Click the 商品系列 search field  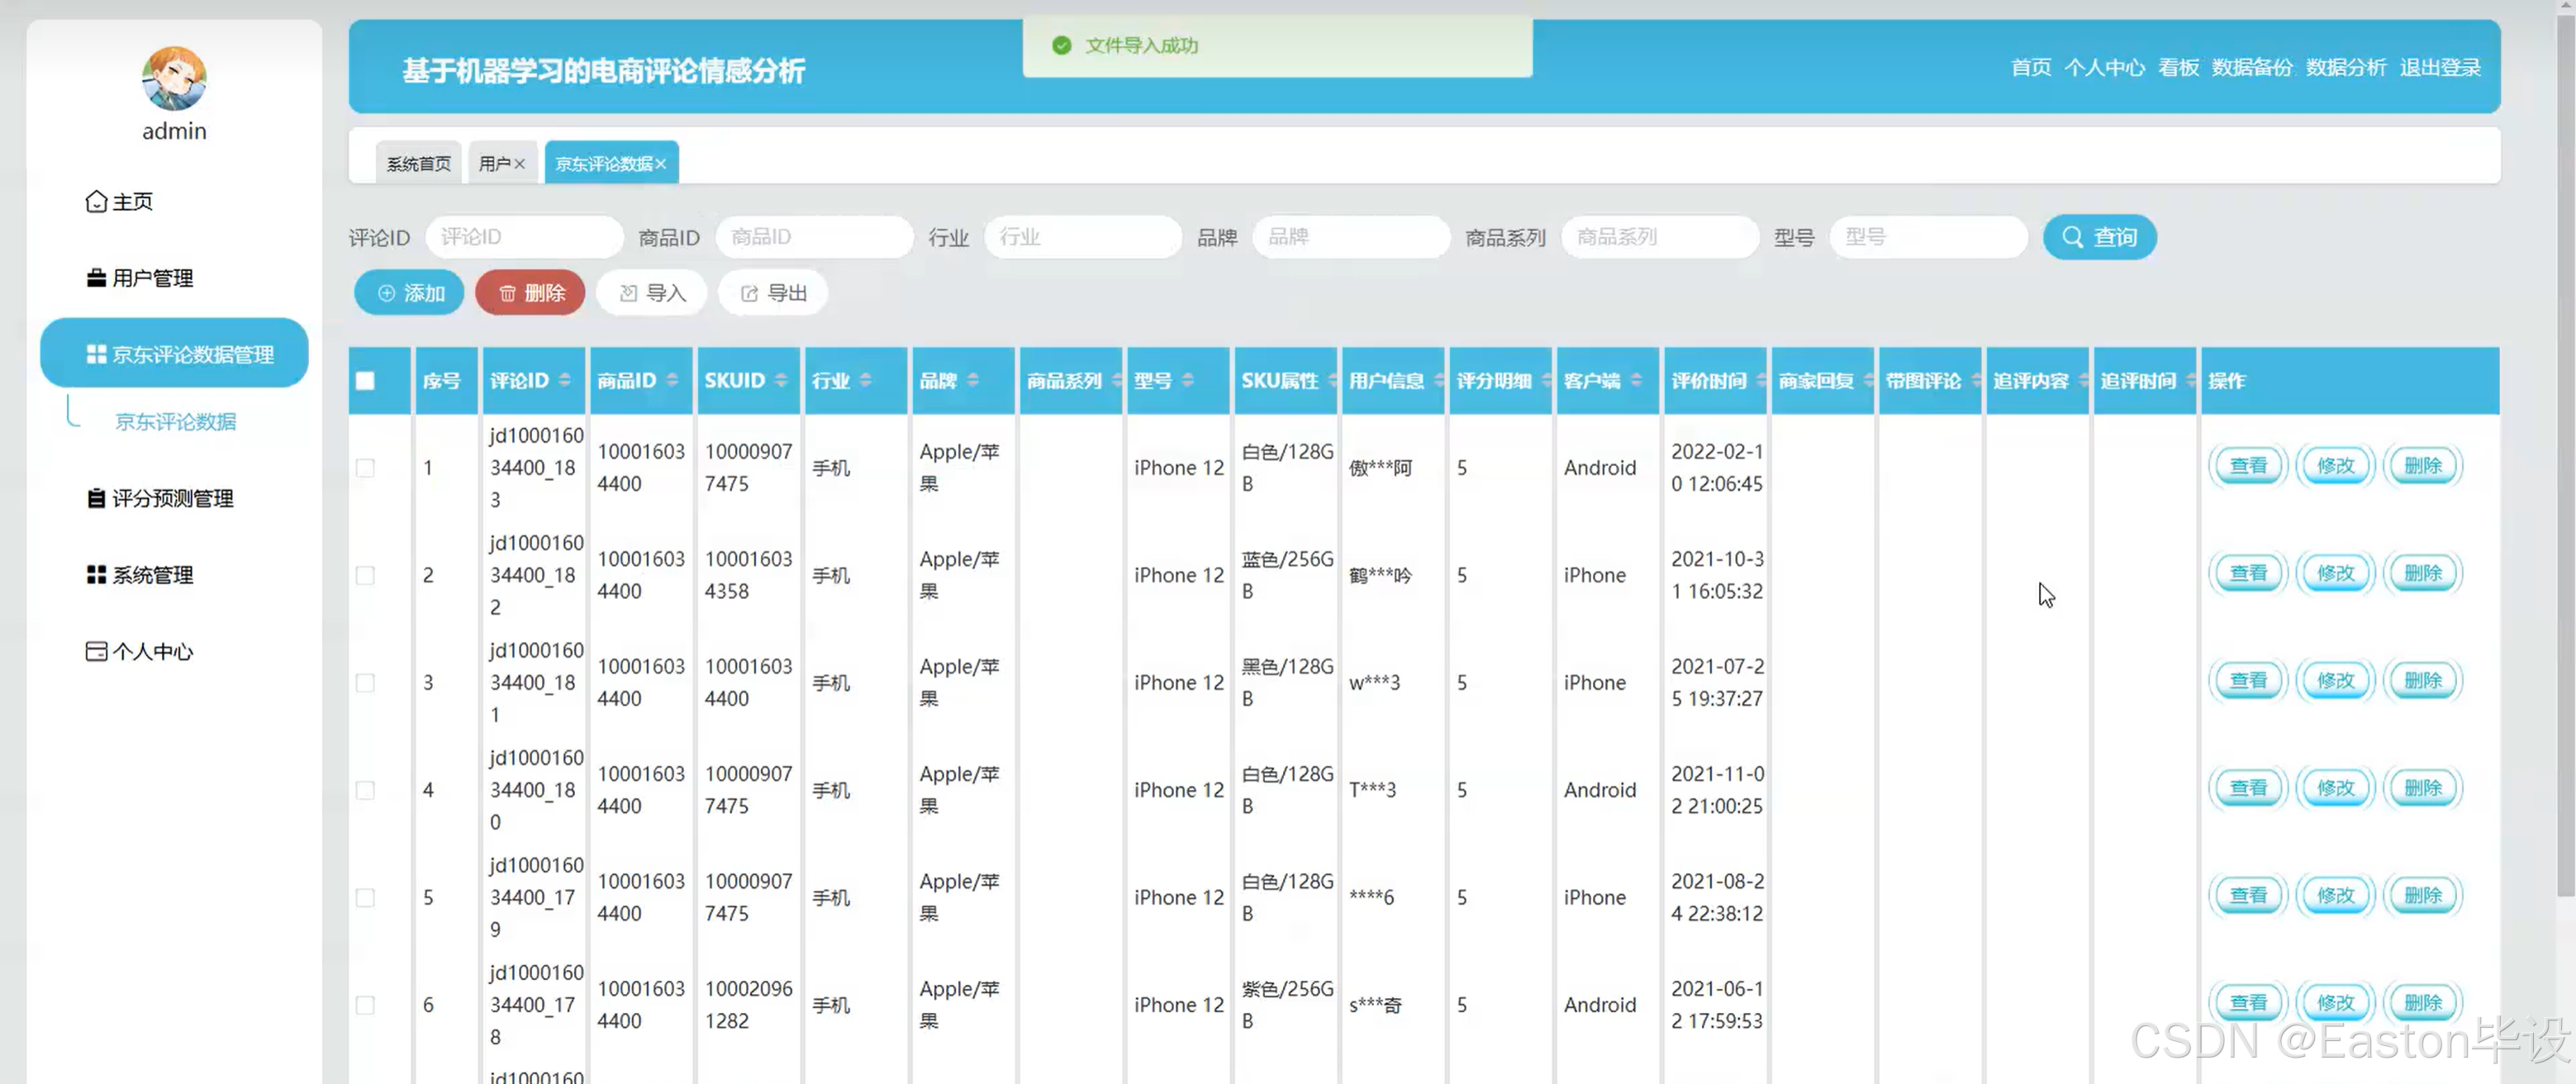tap(1660, 237)
